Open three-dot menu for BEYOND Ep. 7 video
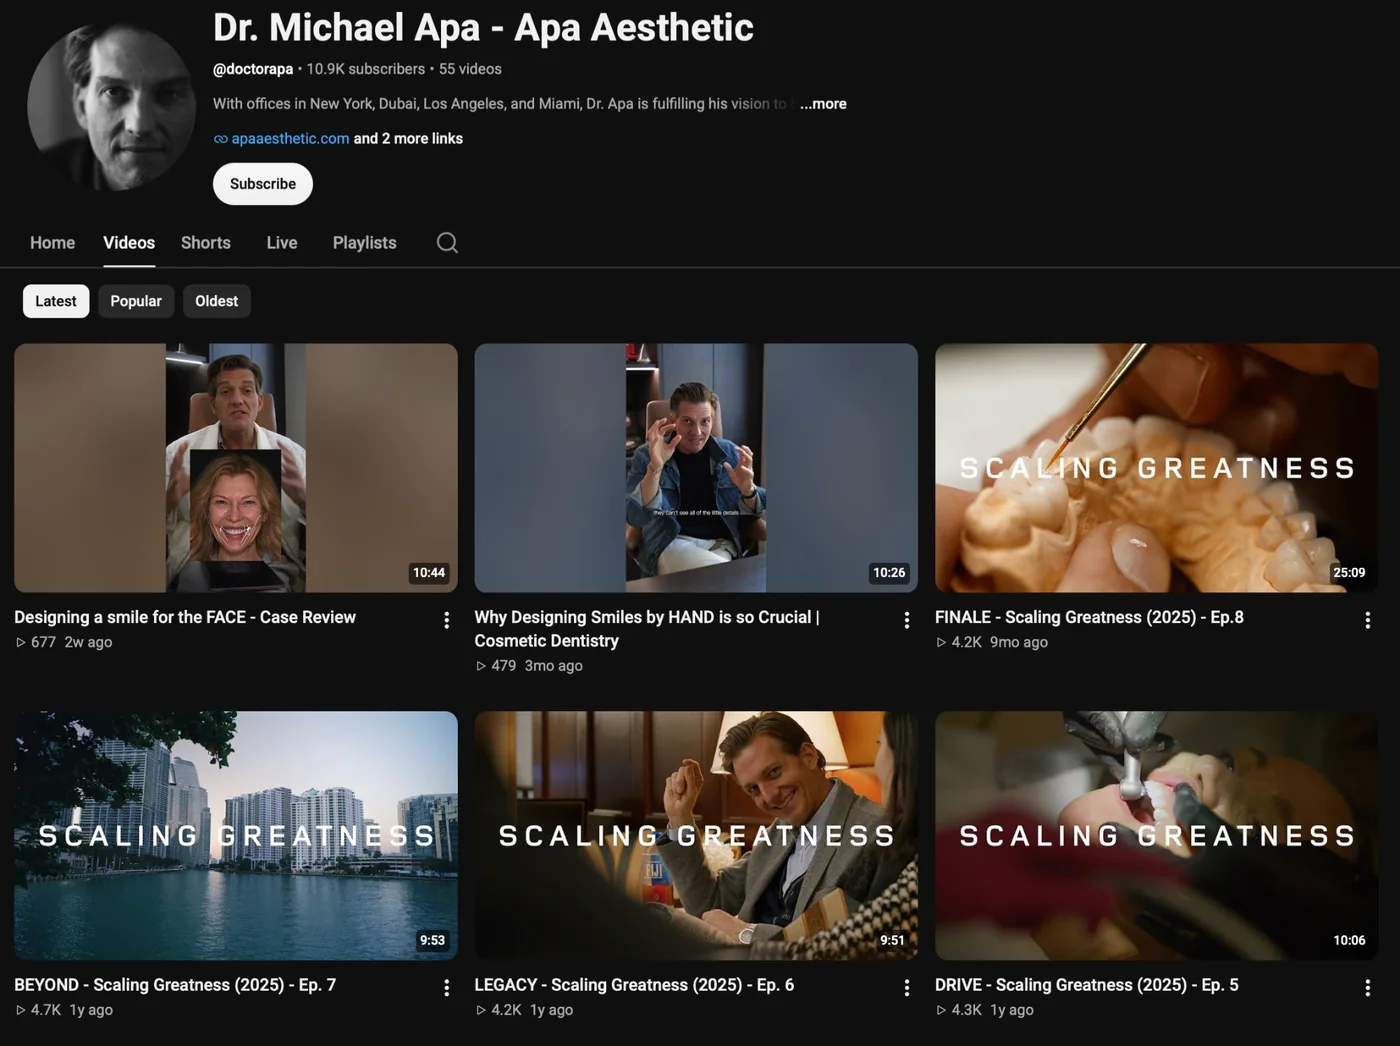1400x1046 pixels. pyautogui.click(x=446, y=988)
